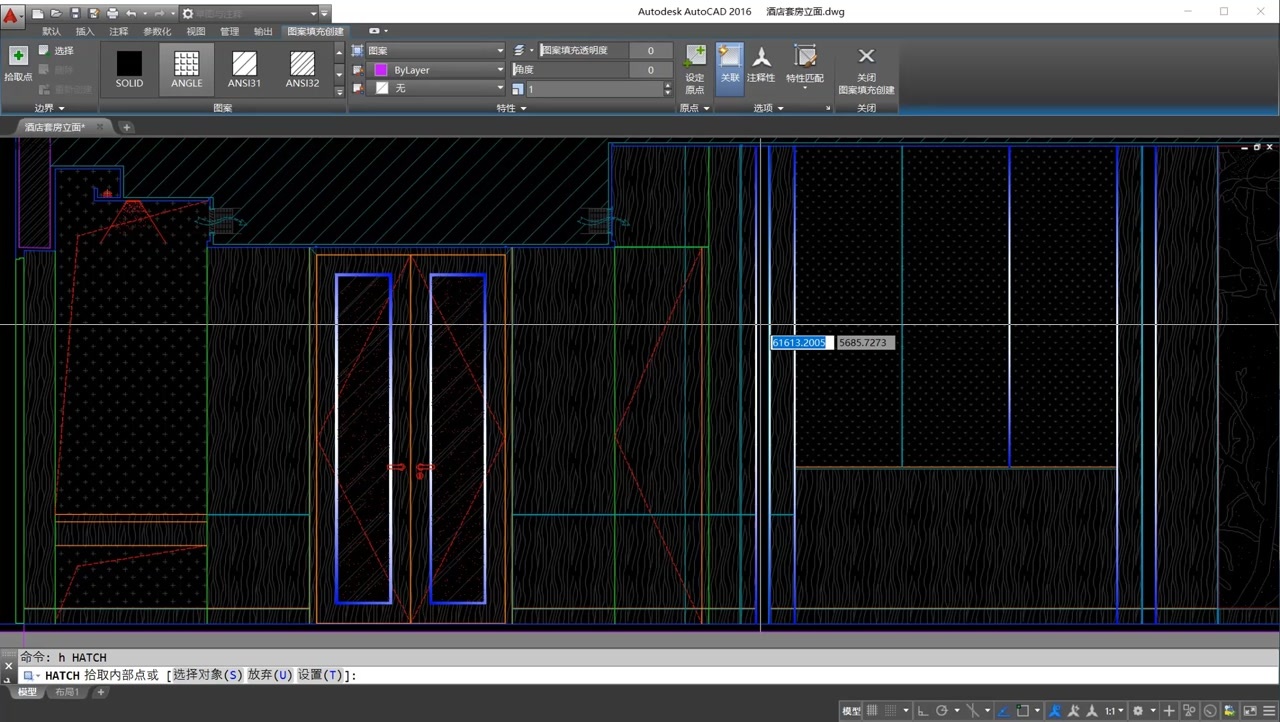1280x722 pixels.
Task: Click the workspace switching gear icon
Action: coord(1137,711)
